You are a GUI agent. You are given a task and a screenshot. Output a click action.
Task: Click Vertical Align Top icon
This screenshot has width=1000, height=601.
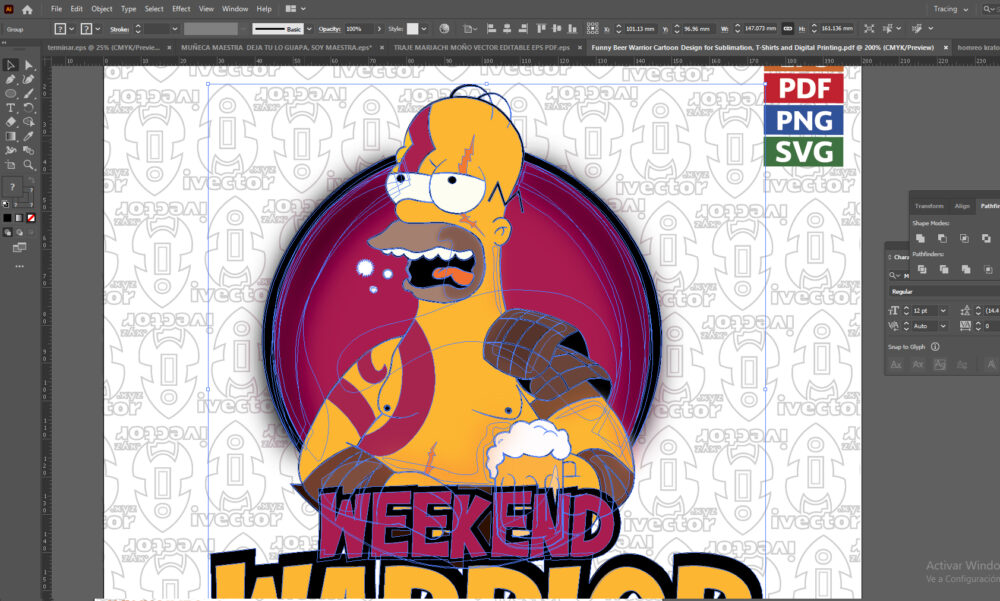[x=541, y=29]
